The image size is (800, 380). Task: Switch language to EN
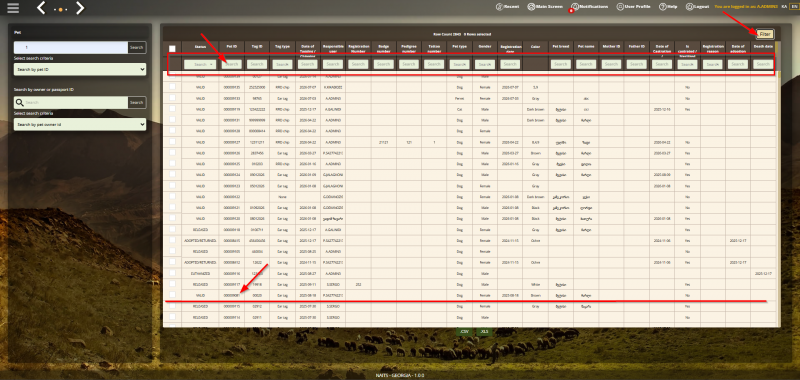coord(793,7)
